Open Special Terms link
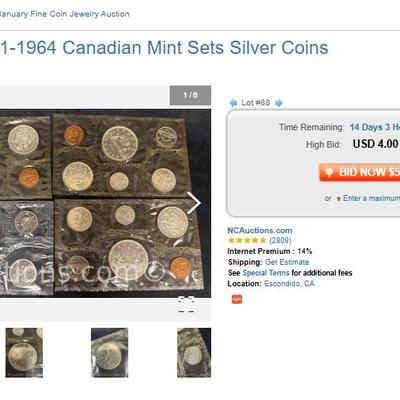 coord(266,273)
